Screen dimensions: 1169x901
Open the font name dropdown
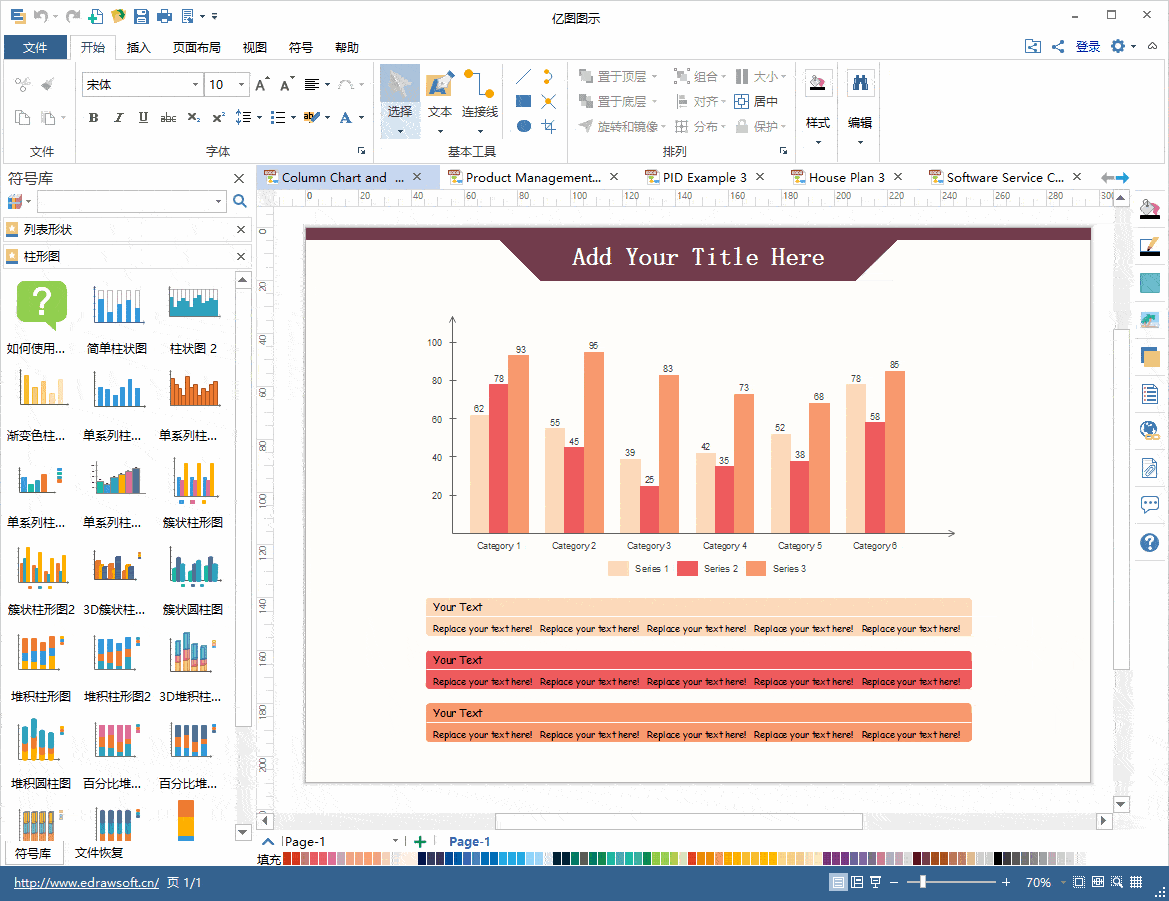coord(195,85)
